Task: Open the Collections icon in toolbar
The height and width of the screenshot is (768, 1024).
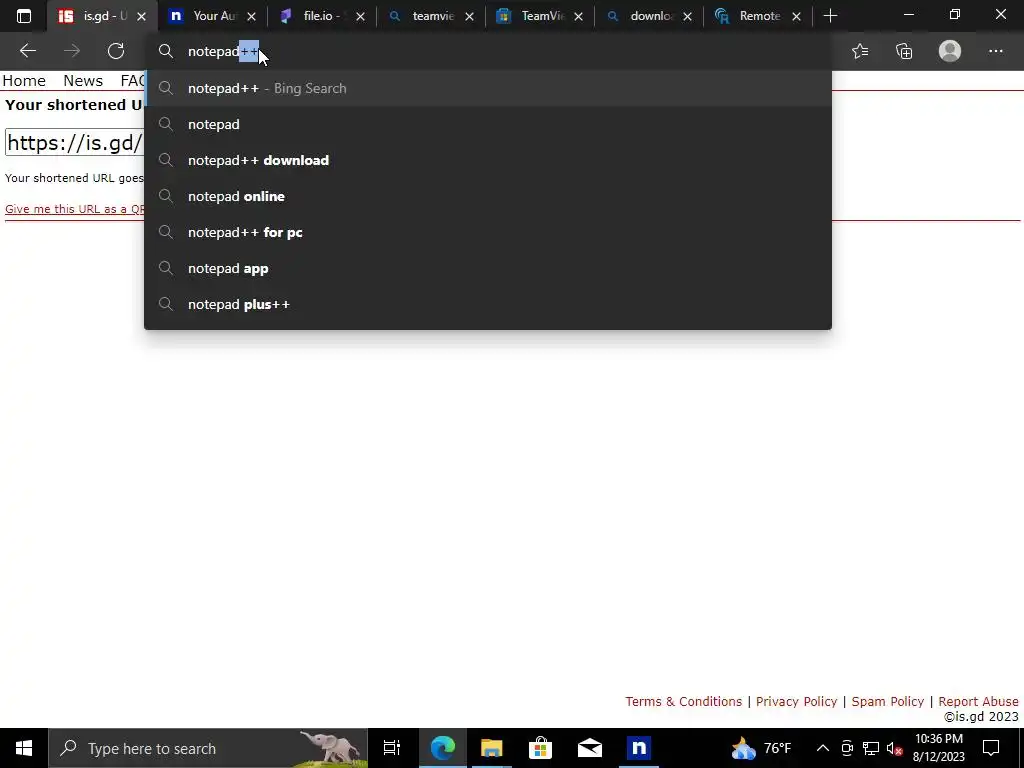Action: coord(904,51)
